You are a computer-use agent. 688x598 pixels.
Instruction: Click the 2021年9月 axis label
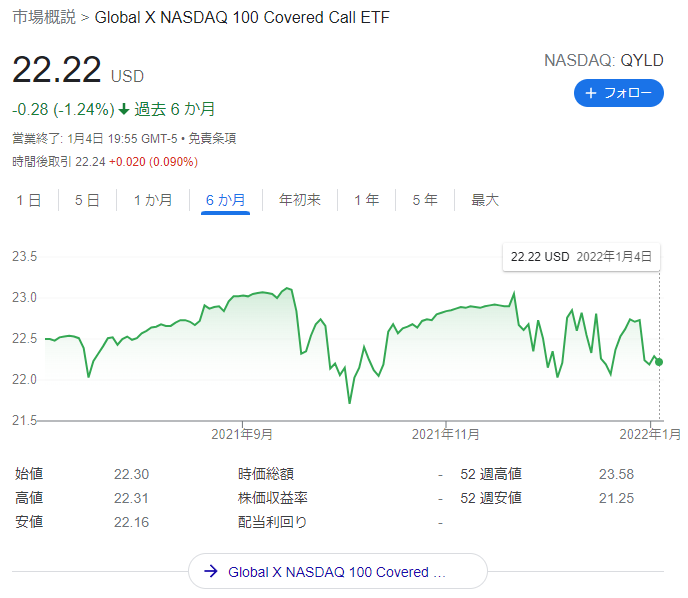[x=242, y=434]
